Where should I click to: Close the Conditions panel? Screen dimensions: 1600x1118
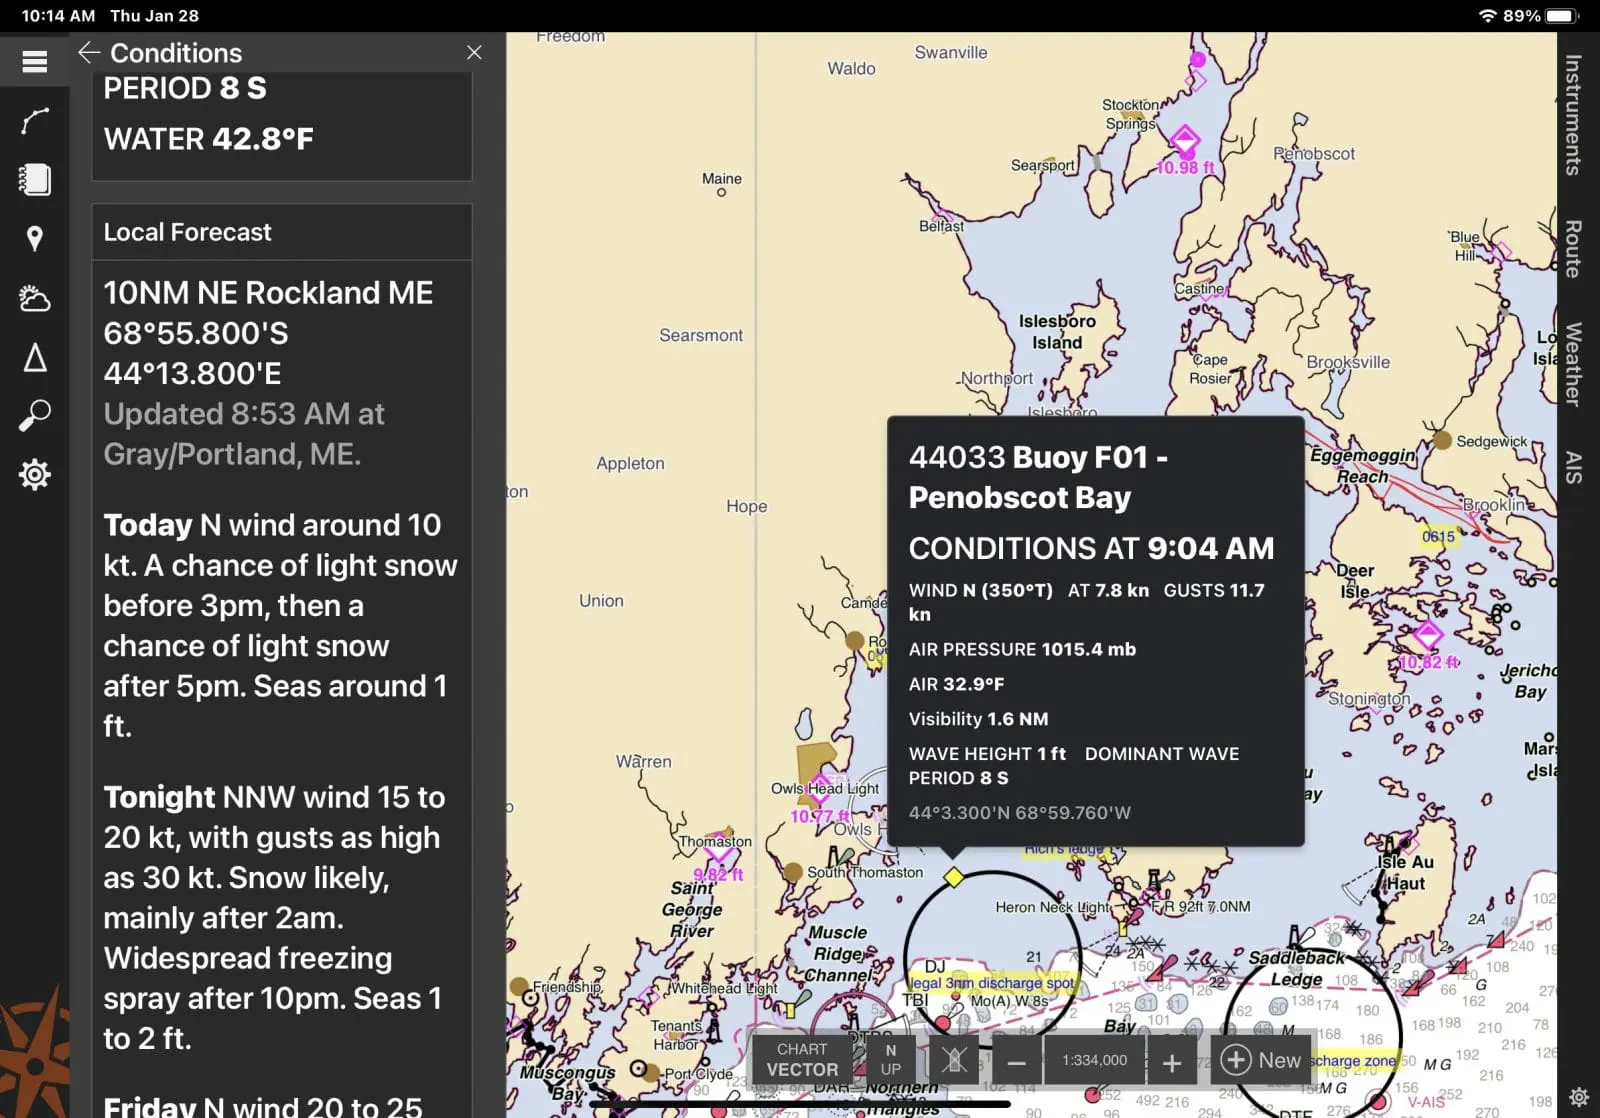click(474, 52)
